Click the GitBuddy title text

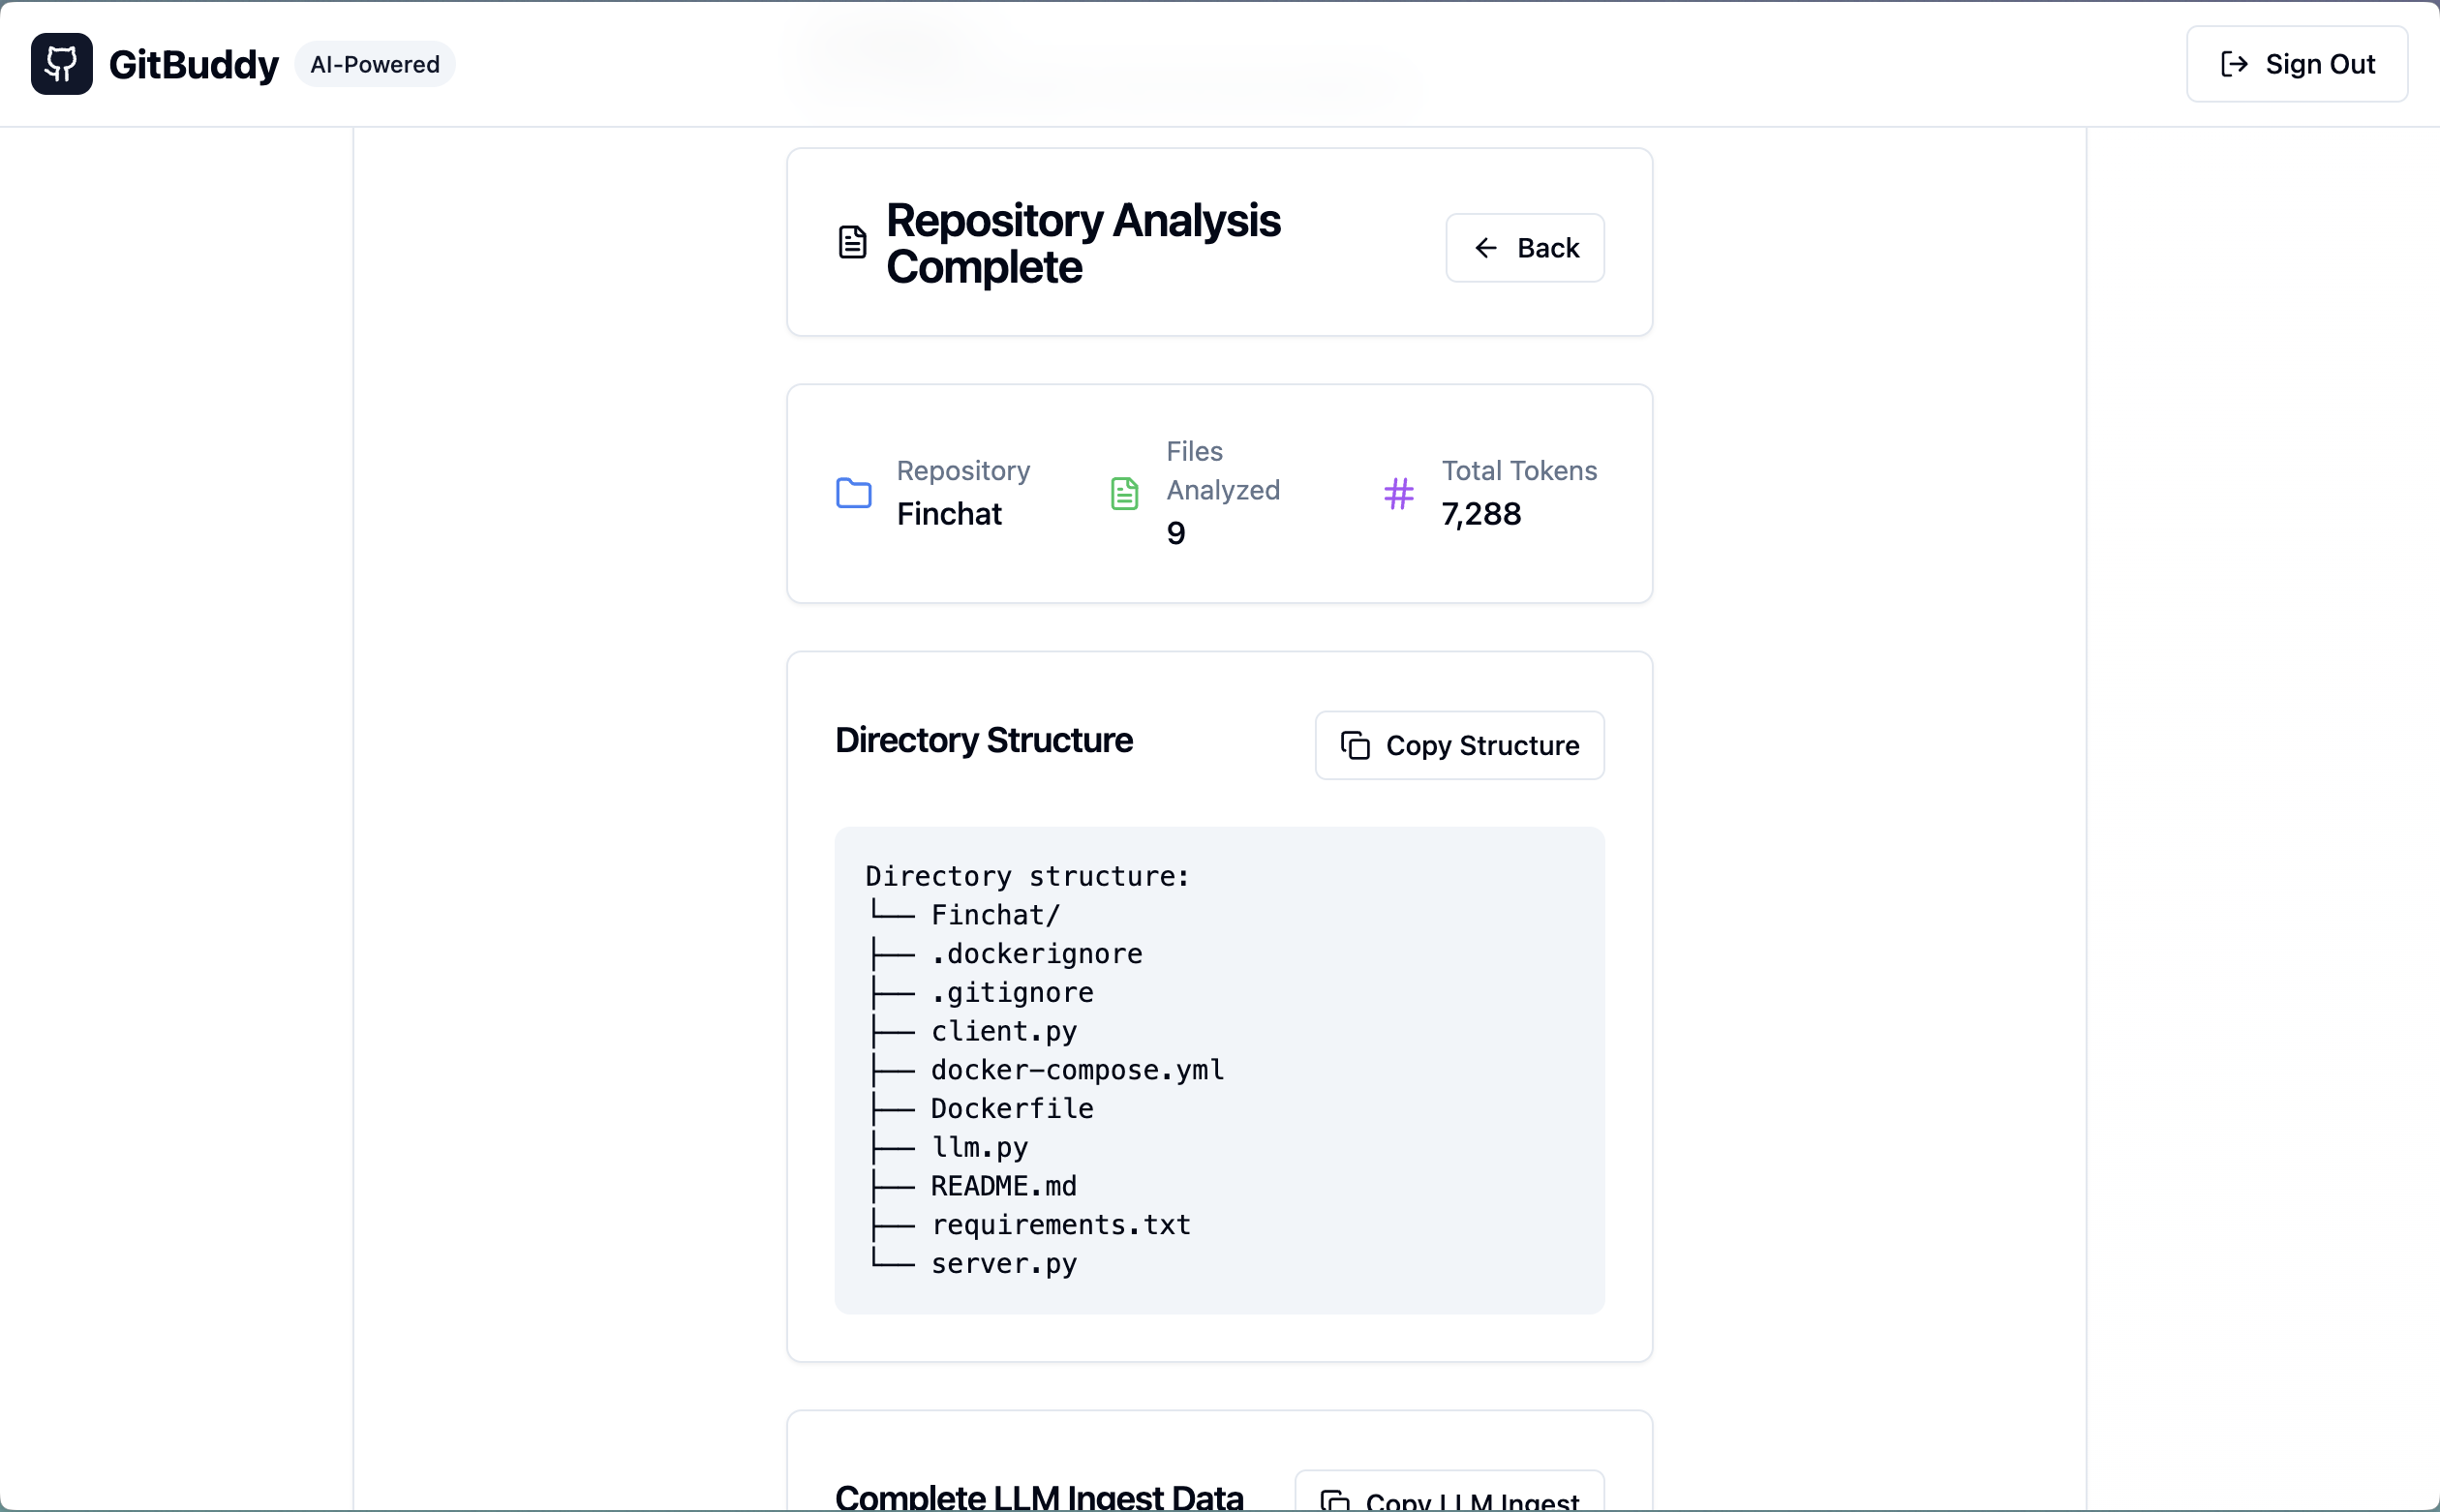(193, 64)
